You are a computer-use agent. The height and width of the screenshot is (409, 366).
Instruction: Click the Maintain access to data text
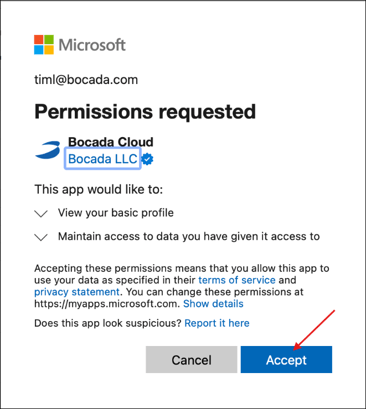(189, 236)
